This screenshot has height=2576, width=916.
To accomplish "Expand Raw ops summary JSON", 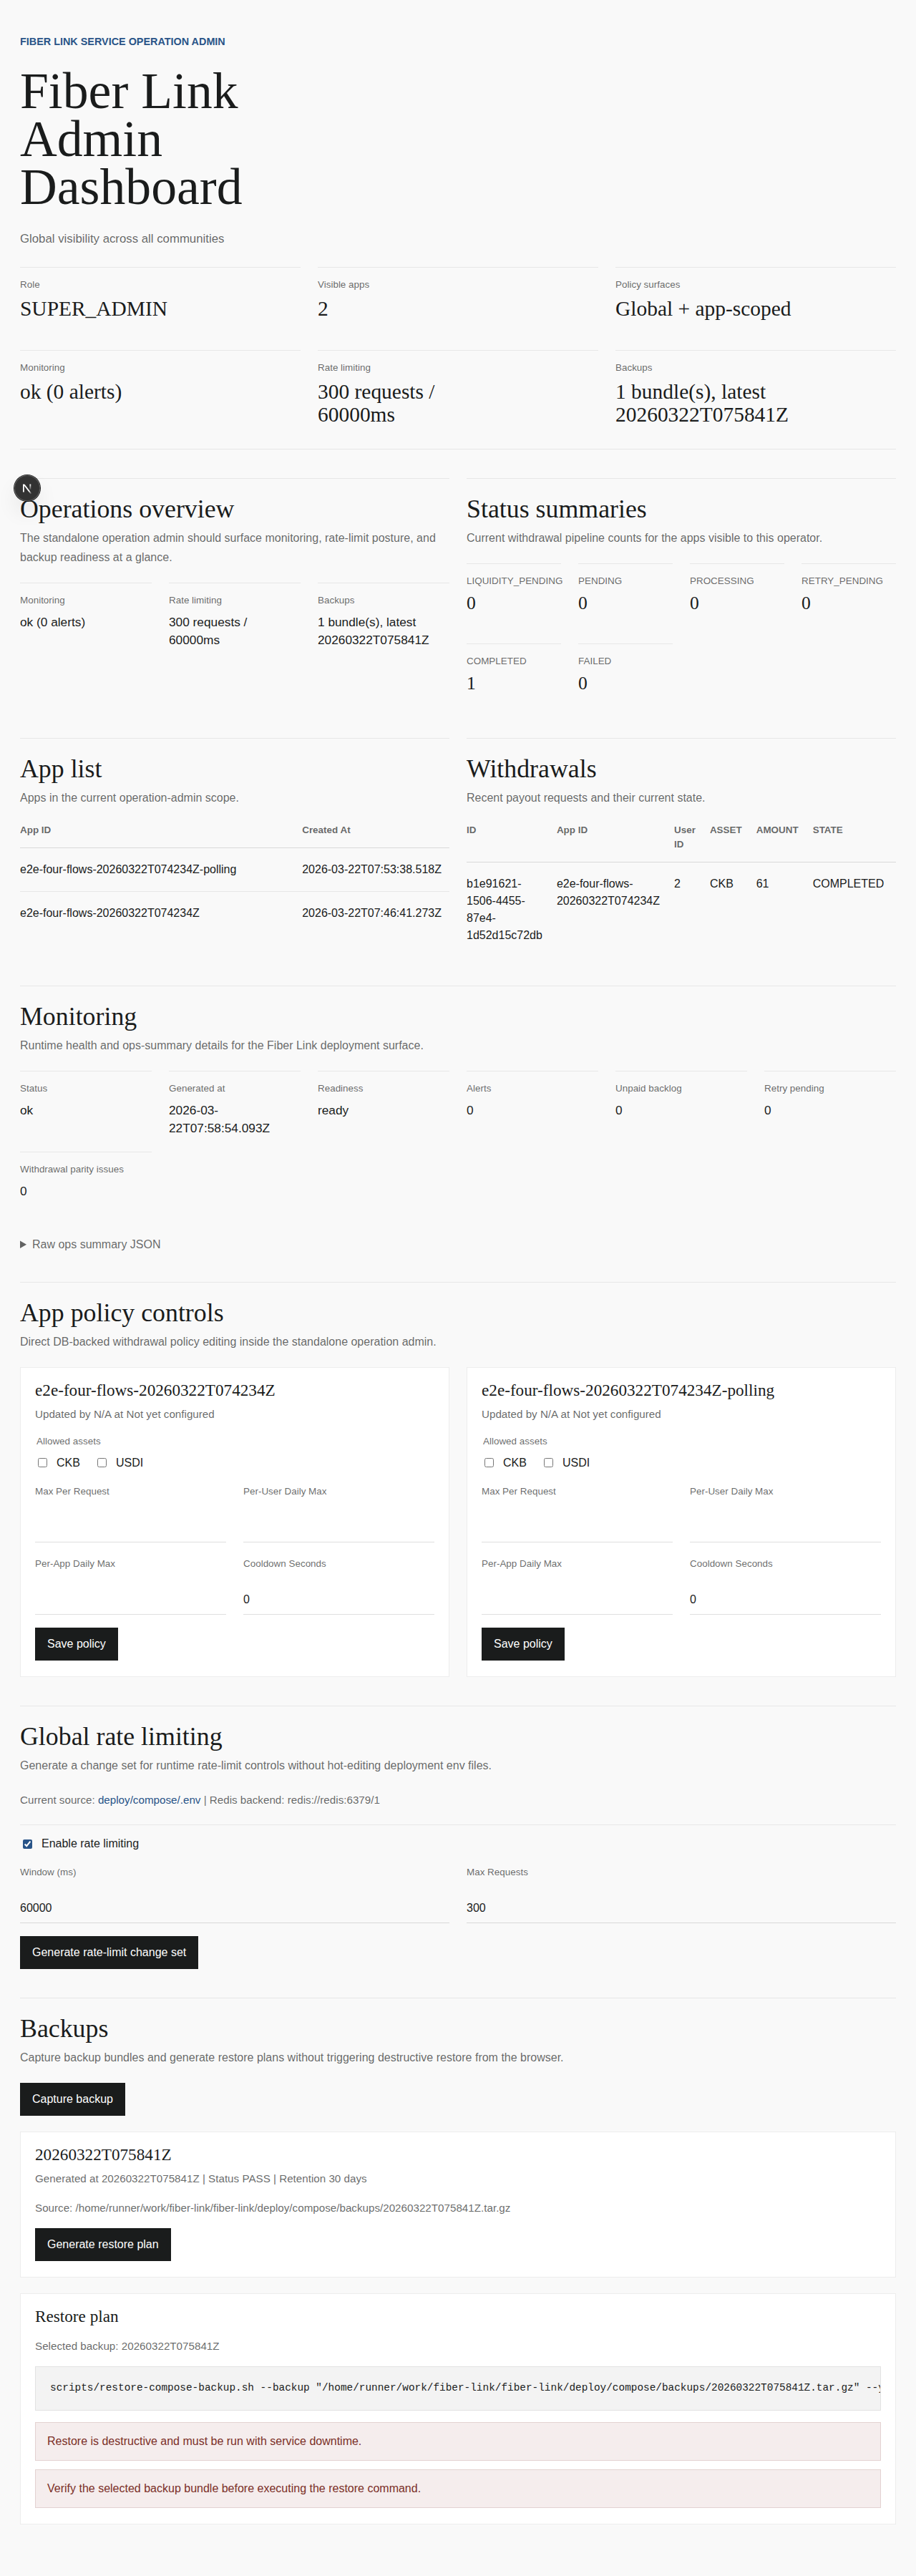I will (x=91, y=1244).
